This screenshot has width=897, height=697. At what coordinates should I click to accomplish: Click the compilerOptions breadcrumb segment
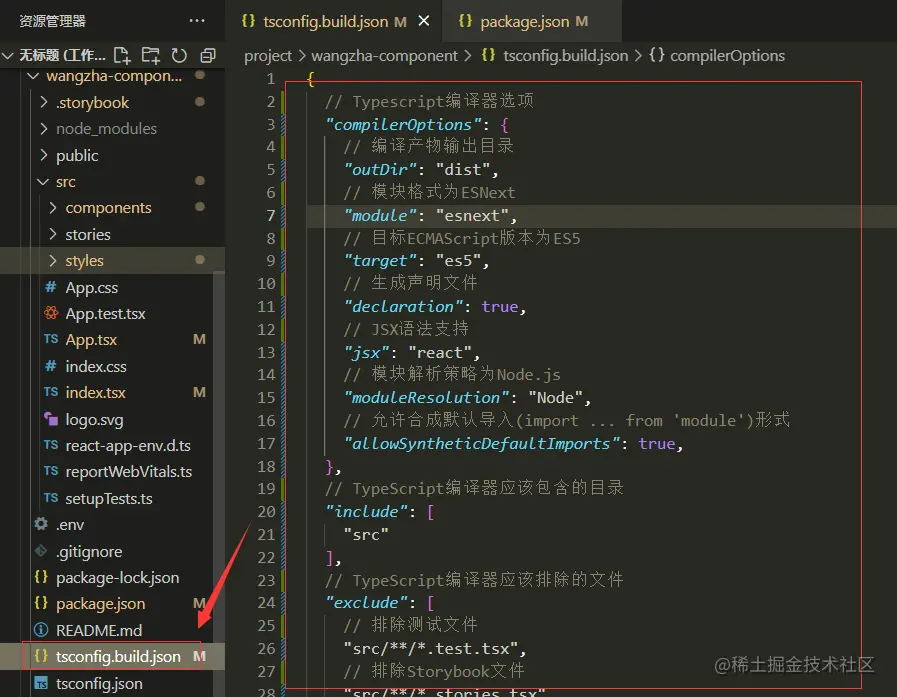click(727, 56)
